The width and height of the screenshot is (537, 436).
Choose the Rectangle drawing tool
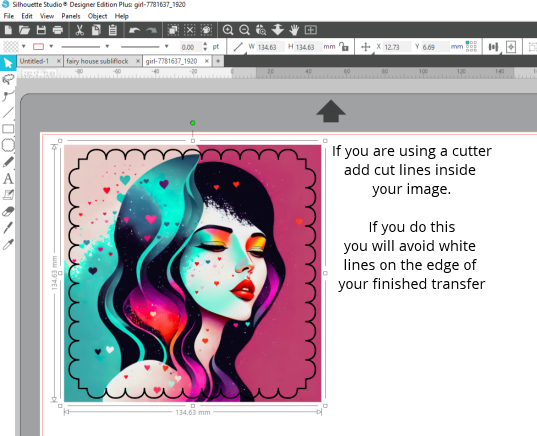tap(8, 129)
